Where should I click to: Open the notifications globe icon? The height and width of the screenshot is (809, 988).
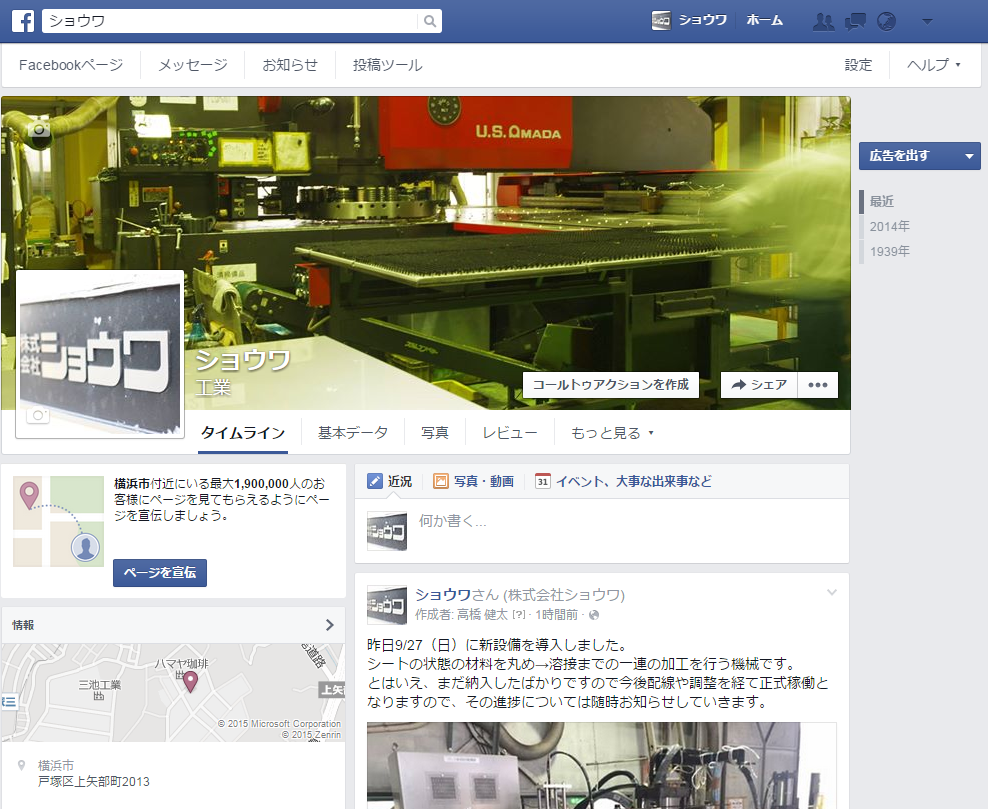(887, 21)
